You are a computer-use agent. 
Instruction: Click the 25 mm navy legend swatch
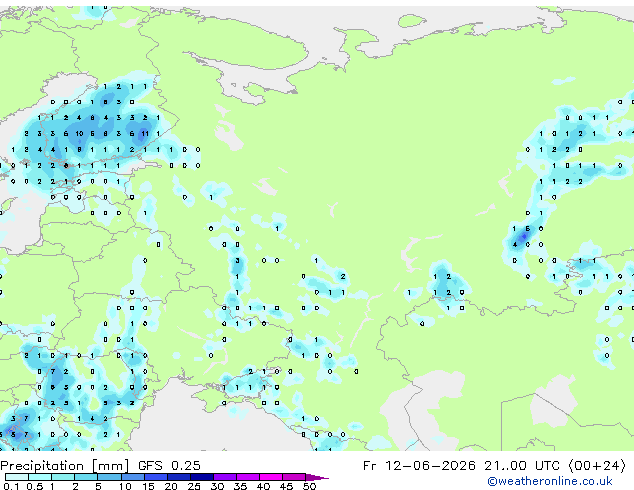202,477
